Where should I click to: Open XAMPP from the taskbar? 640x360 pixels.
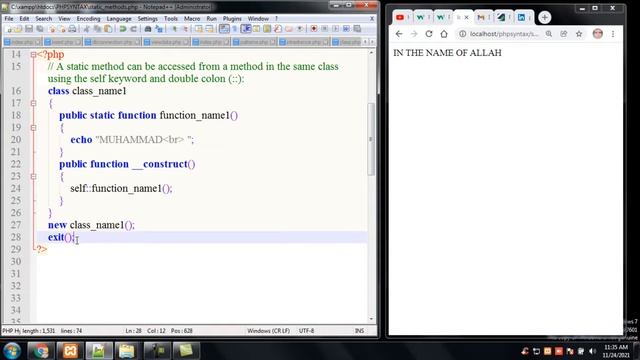tap(70, 351)
